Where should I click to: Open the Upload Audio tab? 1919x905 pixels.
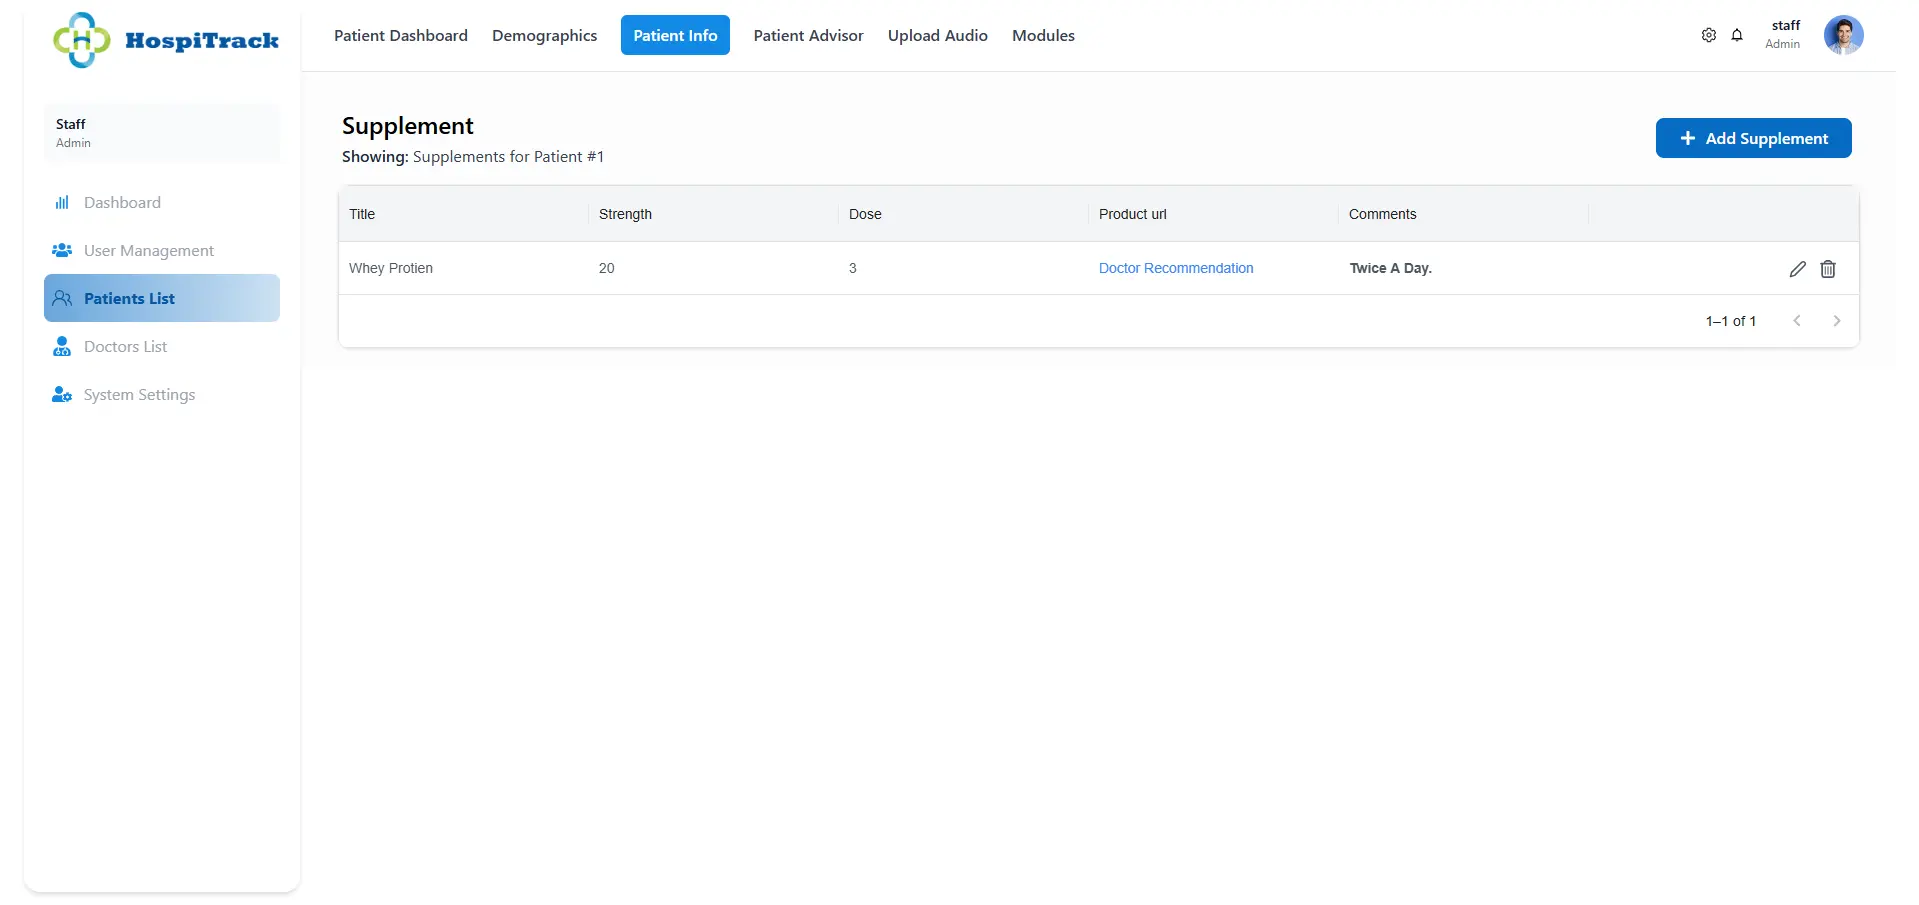pos(937,36)
